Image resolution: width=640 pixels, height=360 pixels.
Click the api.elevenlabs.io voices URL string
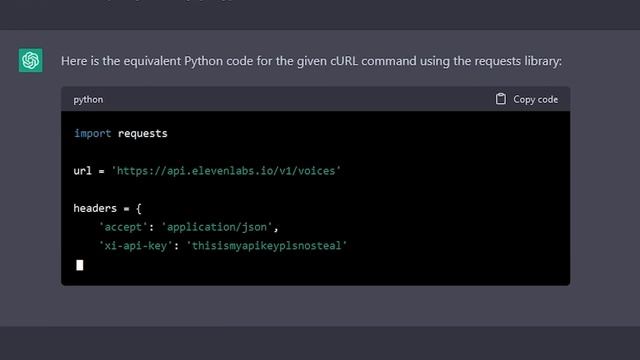click(x=226, y=171)
